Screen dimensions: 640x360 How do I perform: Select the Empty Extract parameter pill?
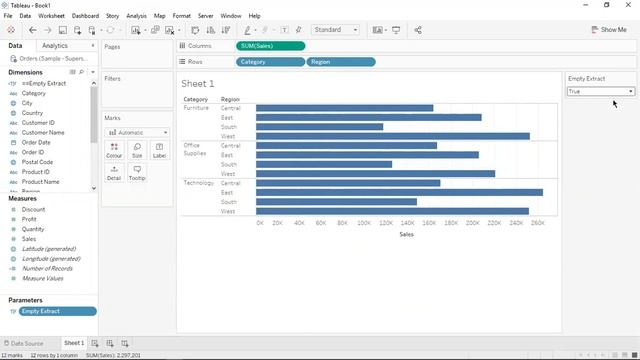pyautogui.click(x=58, y=311)
